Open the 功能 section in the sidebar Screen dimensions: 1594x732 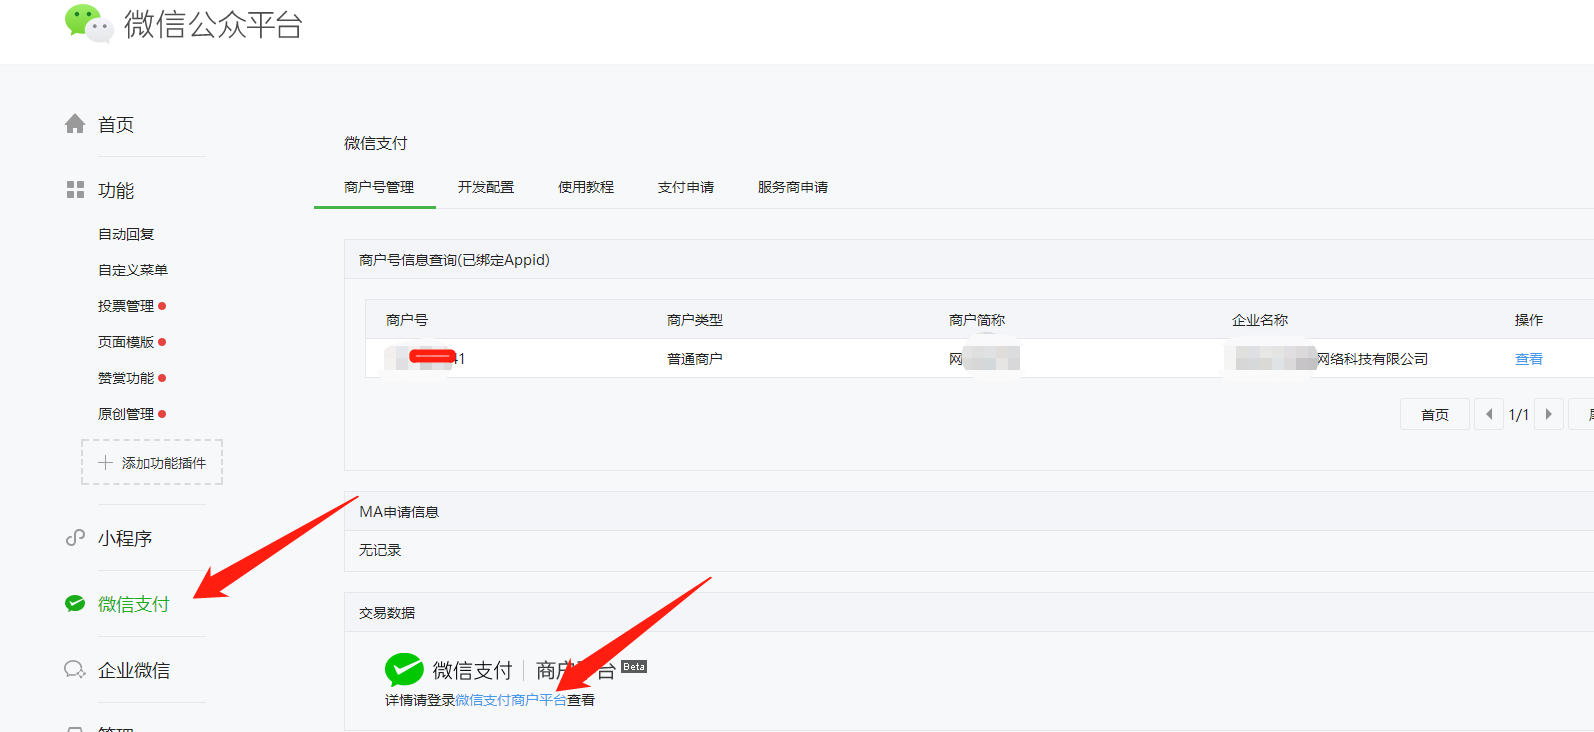(x=116, y=190)
